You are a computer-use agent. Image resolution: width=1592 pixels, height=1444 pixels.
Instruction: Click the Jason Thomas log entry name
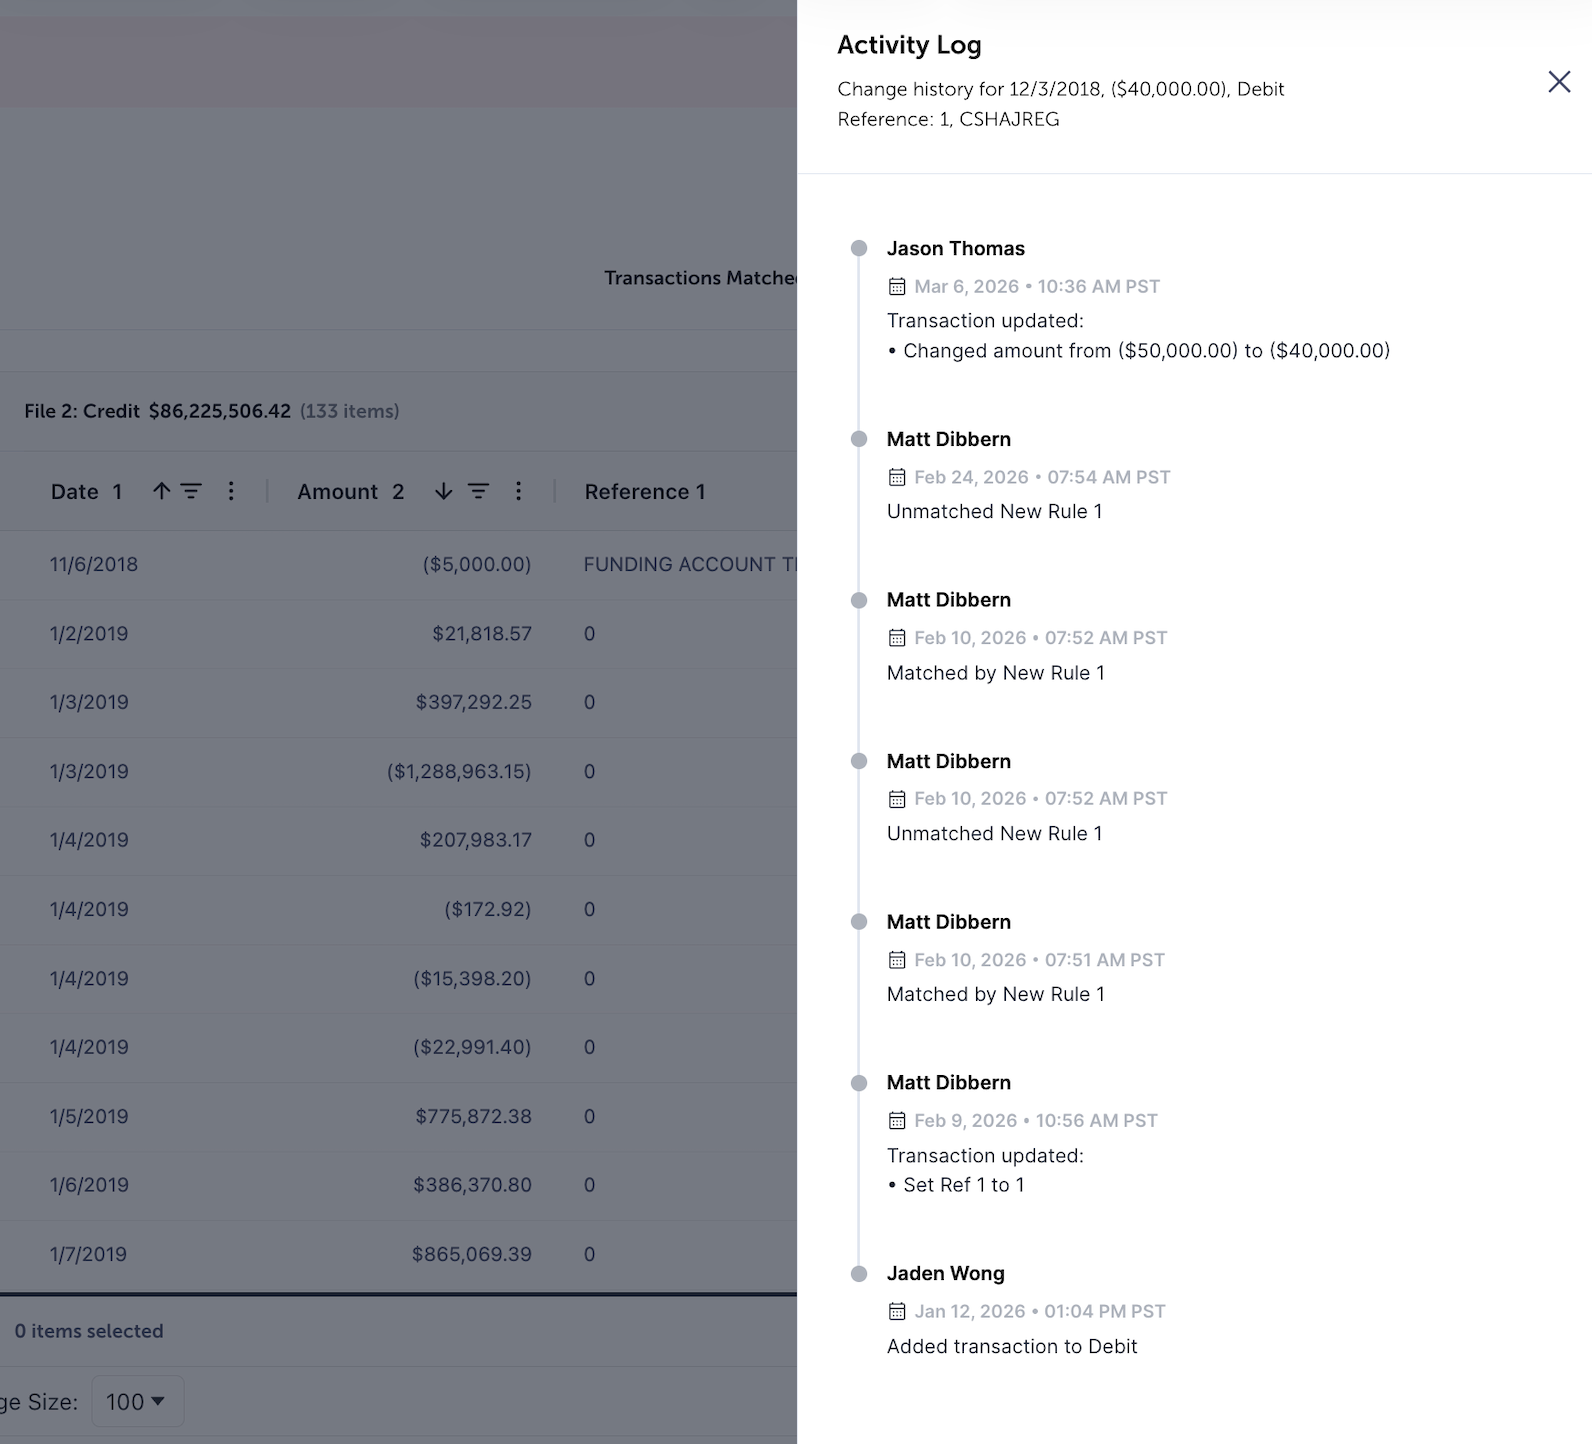click(x=955, y=249)
